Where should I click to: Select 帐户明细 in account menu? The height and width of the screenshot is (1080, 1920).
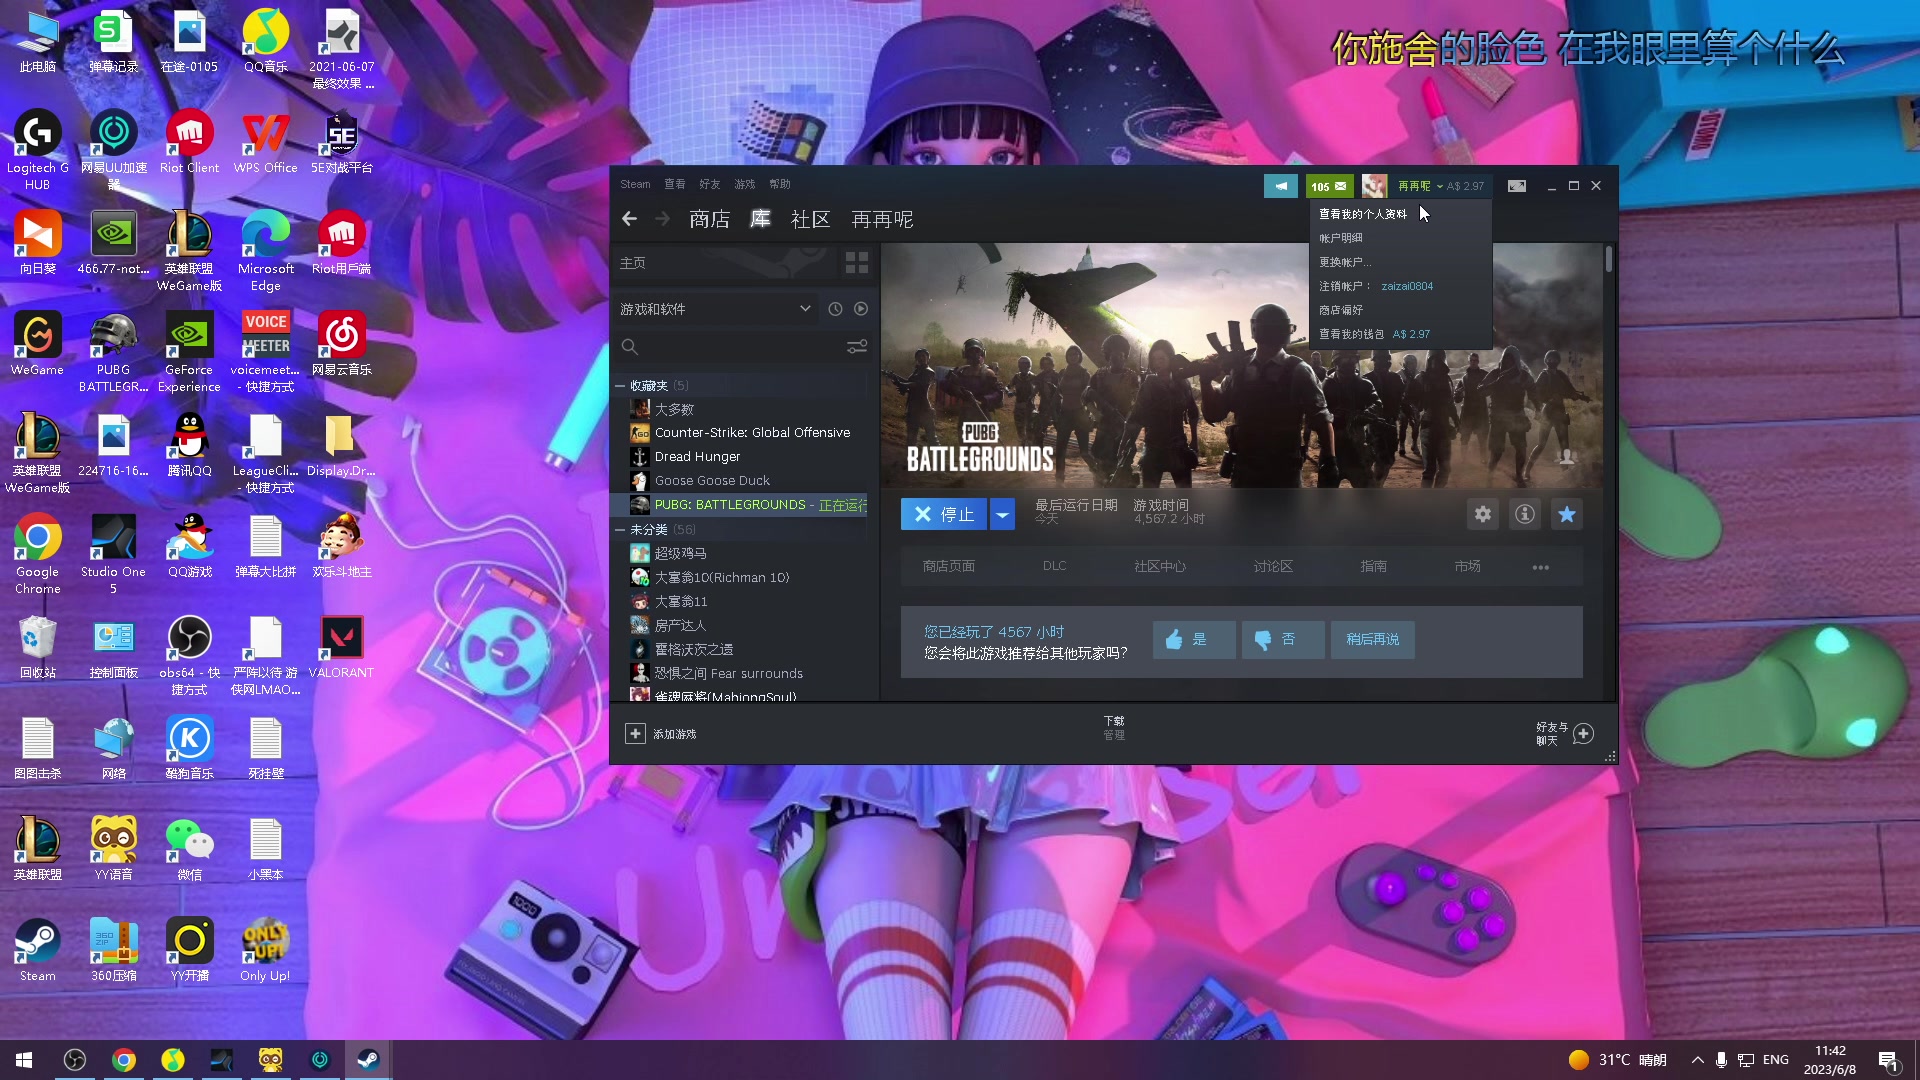point(1341,238)
